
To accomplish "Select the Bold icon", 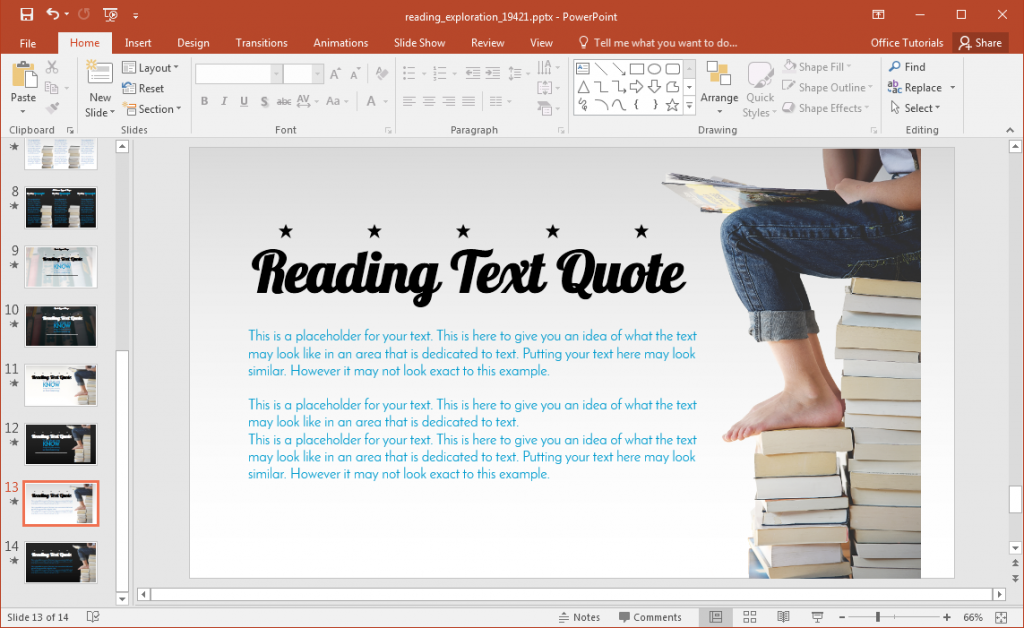I will (204, 101).
